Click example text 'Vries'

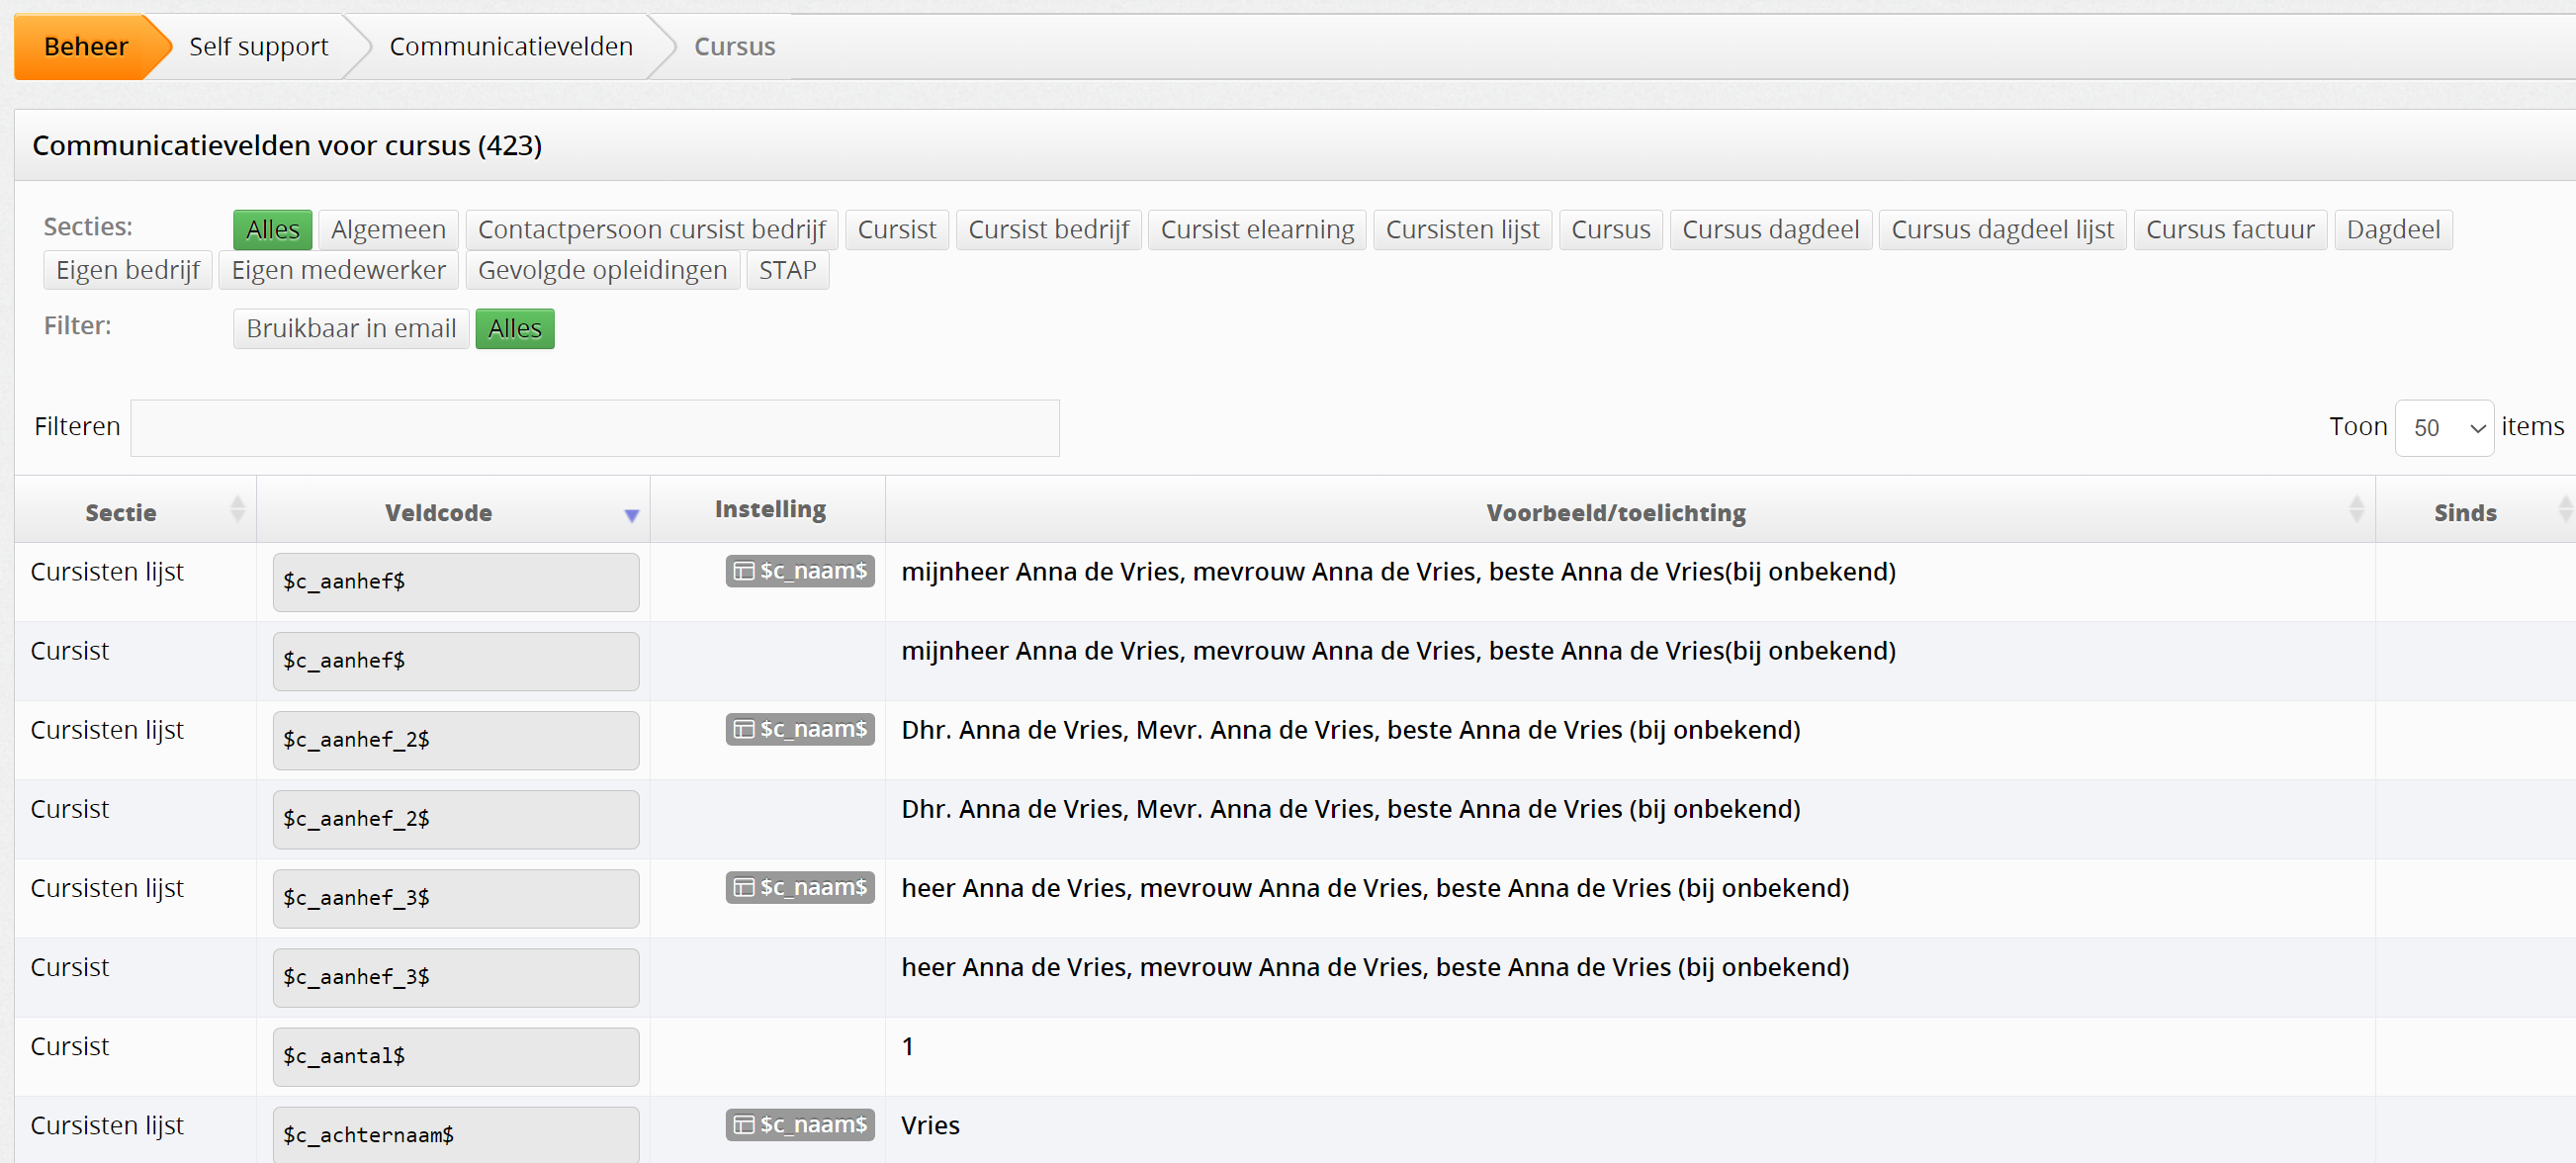[930, 1125]
